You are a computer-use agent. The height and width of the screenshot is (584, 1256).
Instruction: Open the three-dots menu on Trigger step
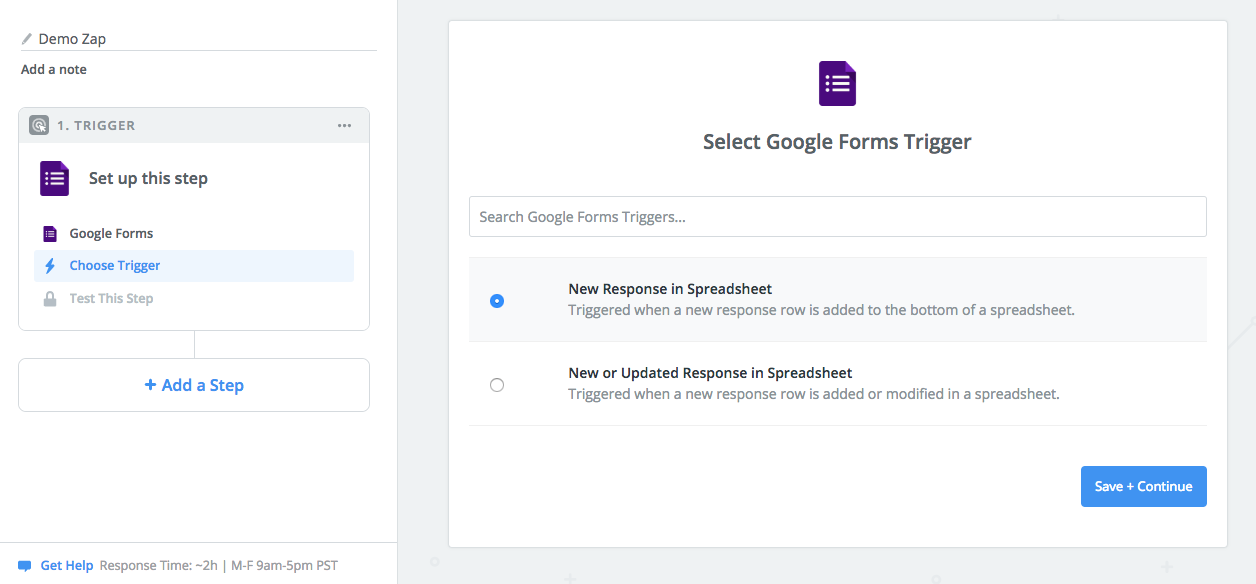(x=344, y=125)
